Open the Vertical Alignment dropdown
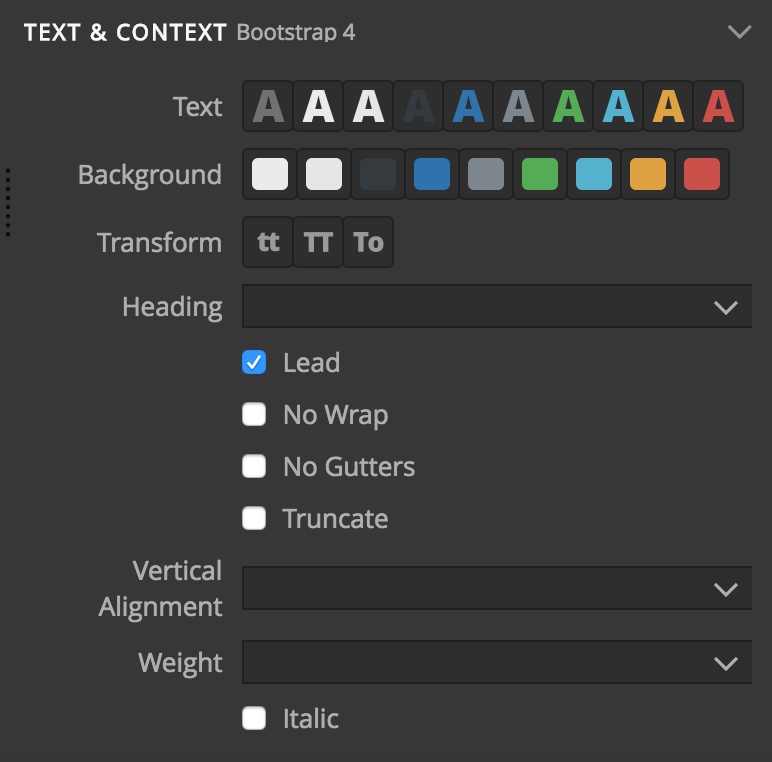772x762 pixels. pos(497,588)
